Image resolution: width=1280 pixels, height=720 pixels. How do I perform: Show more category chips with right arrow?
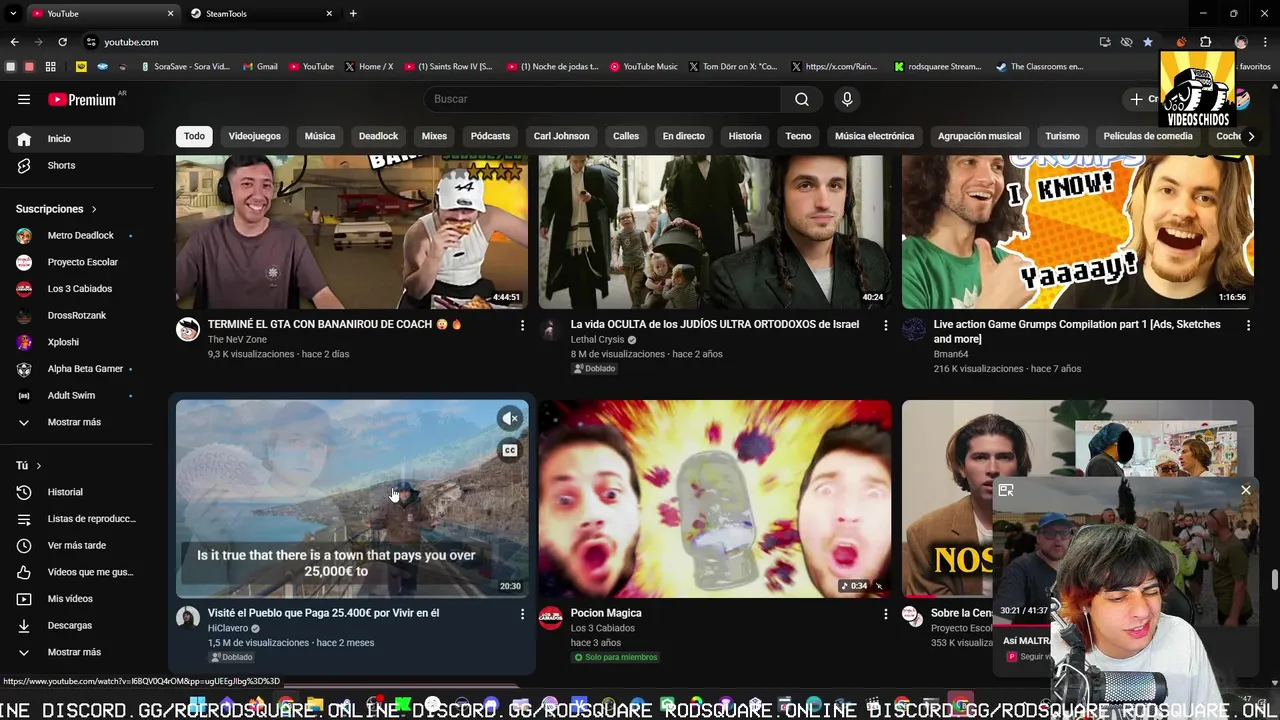[1250, 136]
